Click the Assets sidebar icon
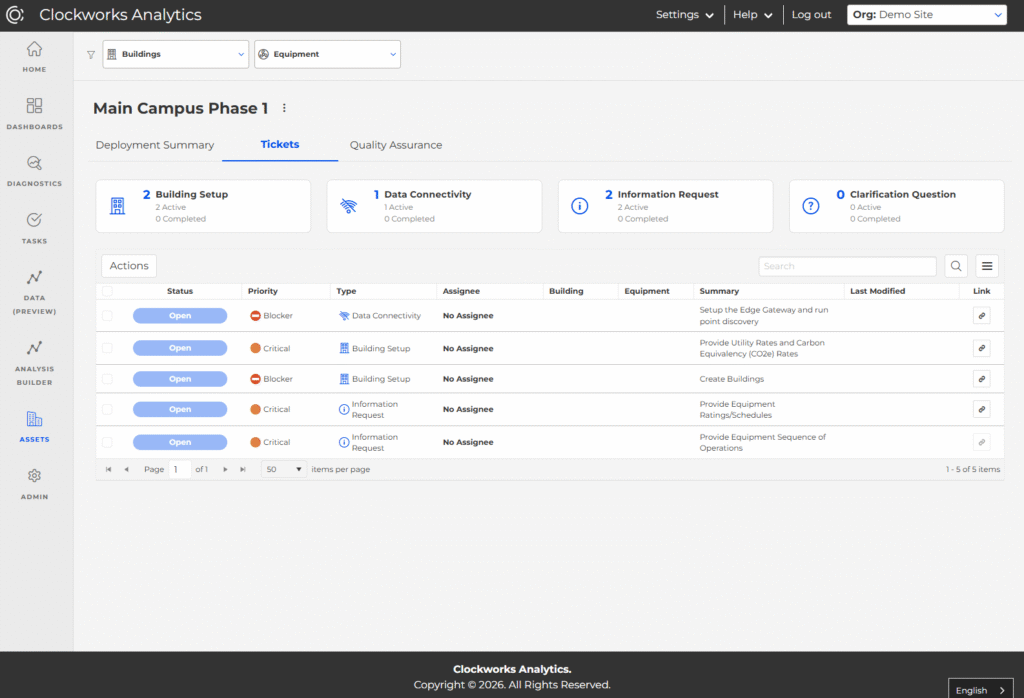Screen dimensions: 1024x698 tap(34, 419)
